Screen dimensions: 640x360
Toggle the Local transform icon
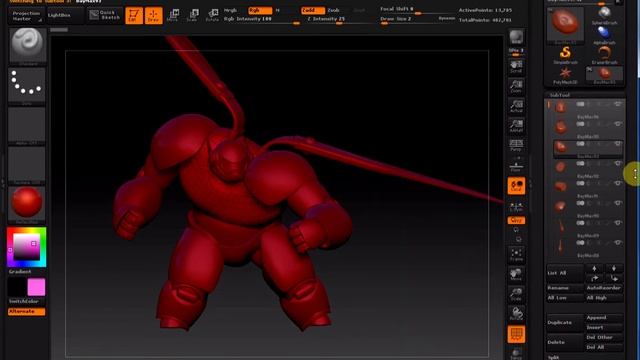(x=516, y=186)
